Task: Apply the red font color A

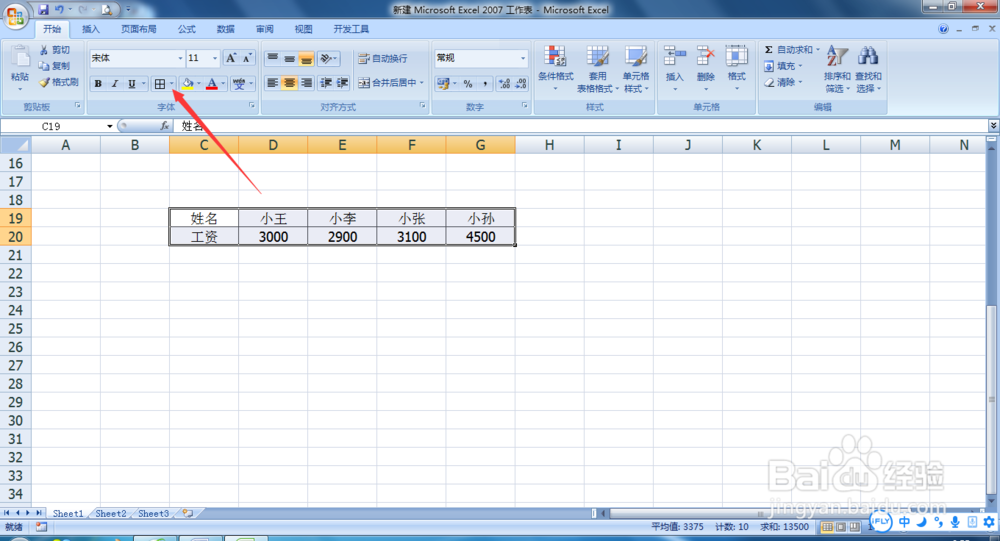Action: [x=212, y=84]
